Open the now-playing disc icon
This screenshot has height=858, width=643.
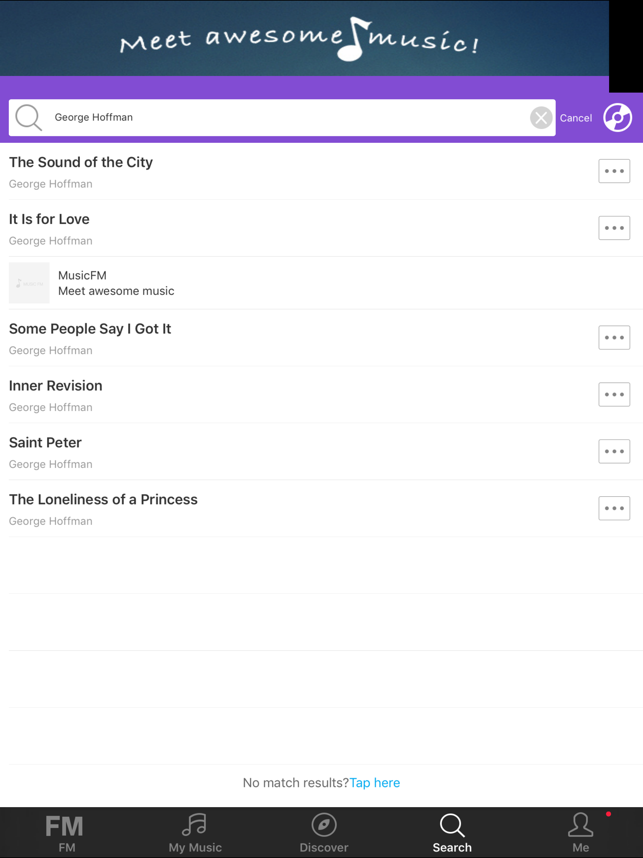[618, 118]
